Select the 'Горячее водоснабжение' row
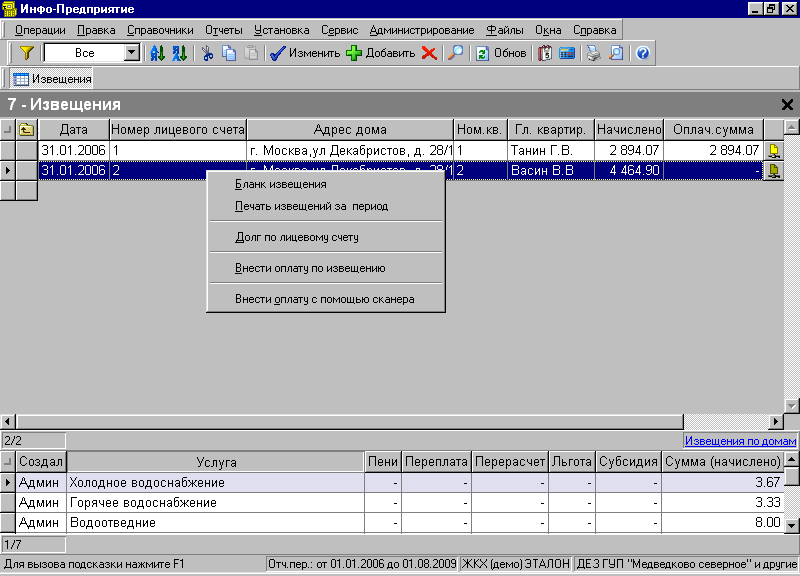This screenshot has width=800, height=576. pyautogui.click(x=392, y=503)
